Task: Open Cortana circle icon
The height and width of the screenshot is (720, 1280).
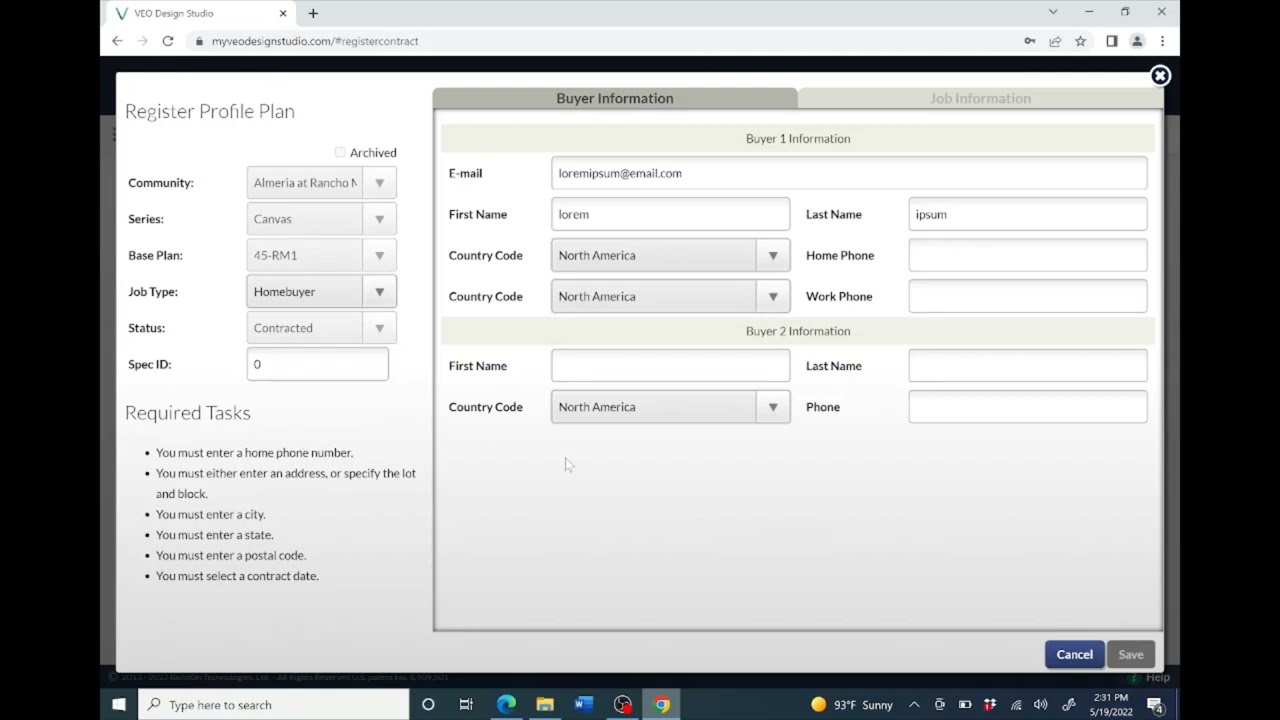Action: point(428,704)
